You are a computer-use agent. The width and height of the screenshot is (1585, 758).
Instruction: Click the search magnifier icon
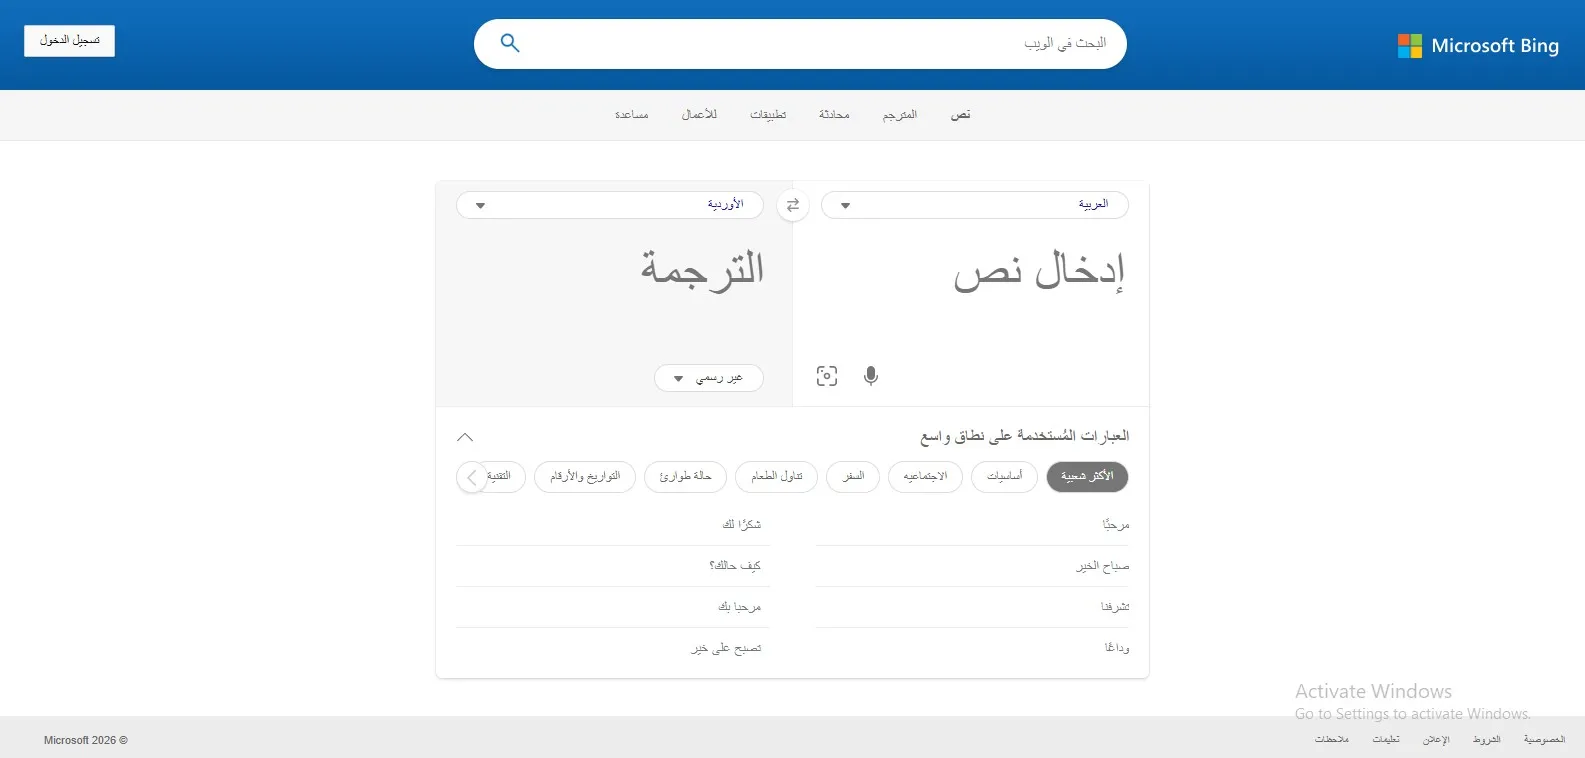click(510, 43)
